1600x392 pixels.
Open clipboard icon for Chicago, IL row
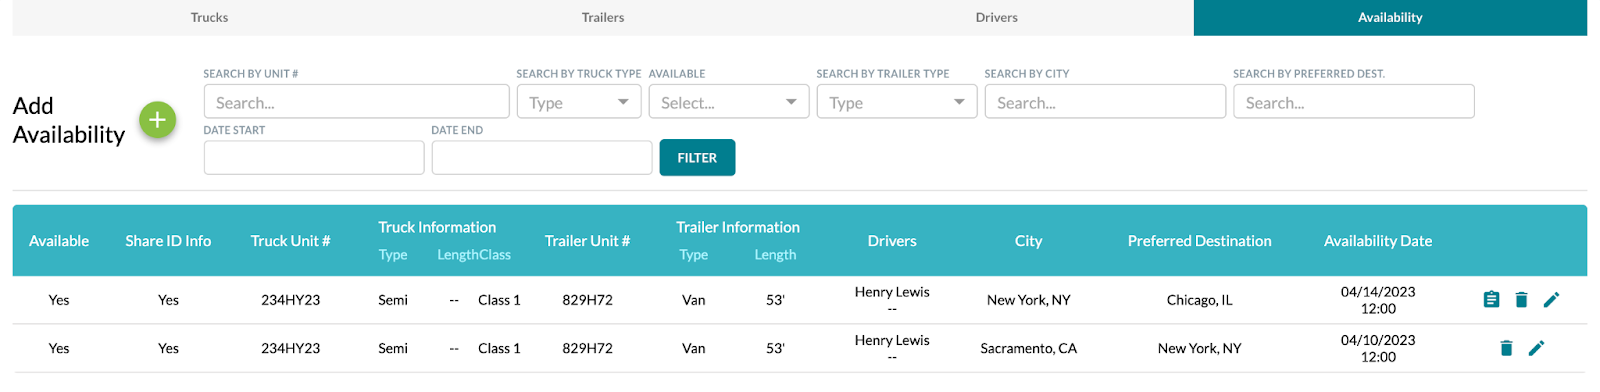(x=1491, y=299)
